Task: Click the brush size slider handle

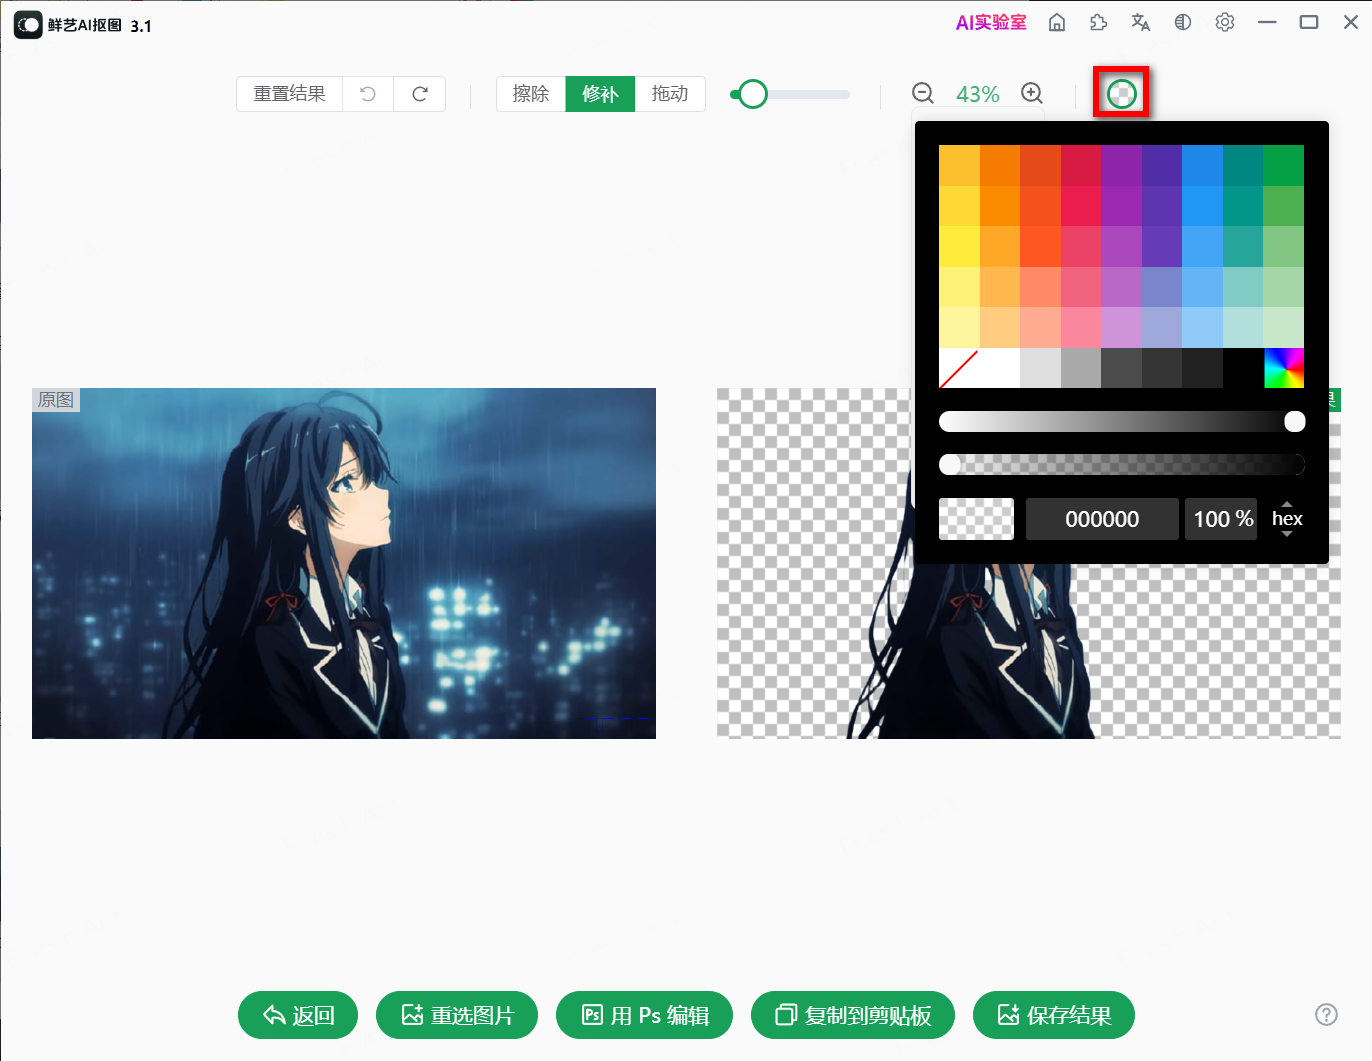Action: click(753, 94)
